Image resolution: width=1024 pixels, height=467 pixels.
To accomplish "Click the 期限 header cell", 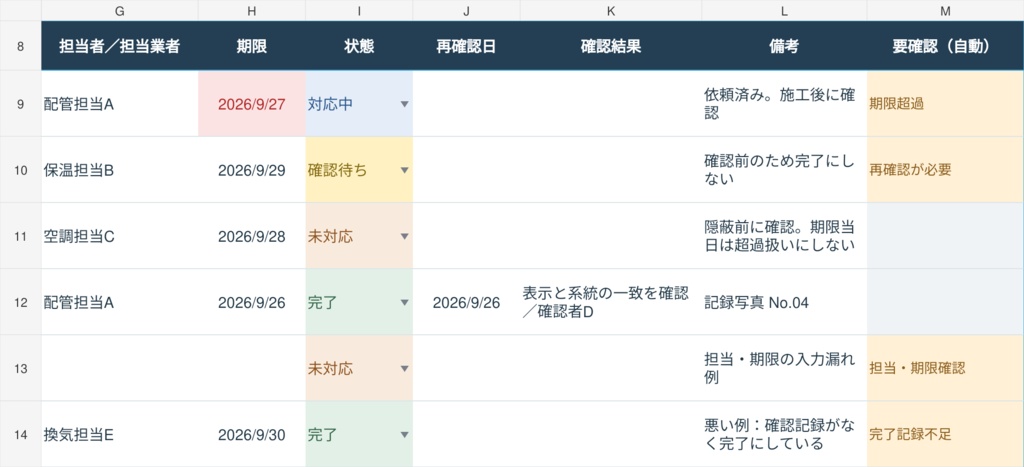I will coord(252,46).
